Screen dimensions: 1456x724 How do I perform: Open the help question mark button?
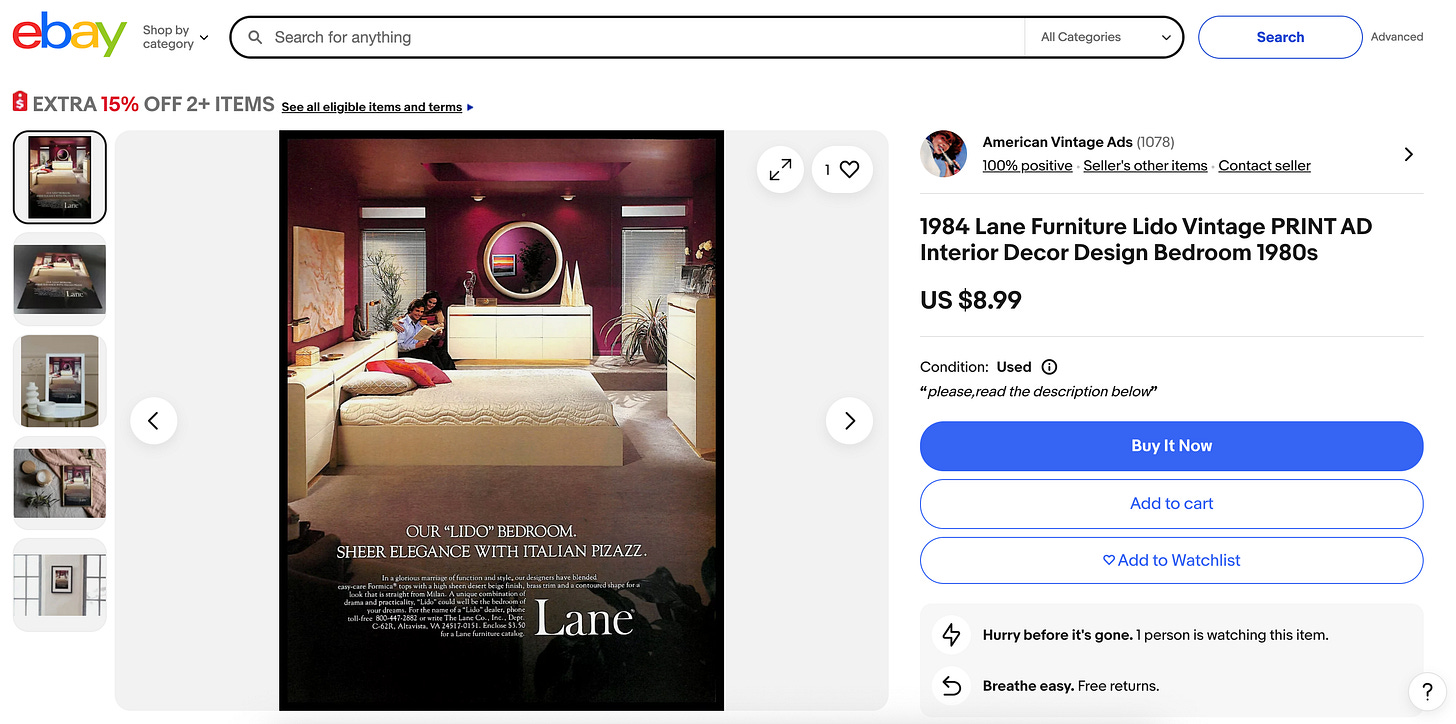(x=1426, y=691)
